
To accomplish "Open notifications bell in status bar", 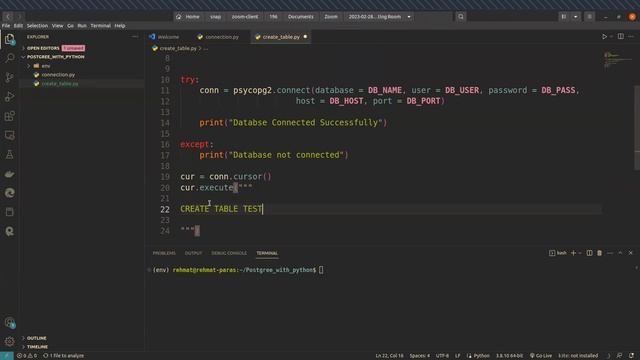I will tap(632, 356).
